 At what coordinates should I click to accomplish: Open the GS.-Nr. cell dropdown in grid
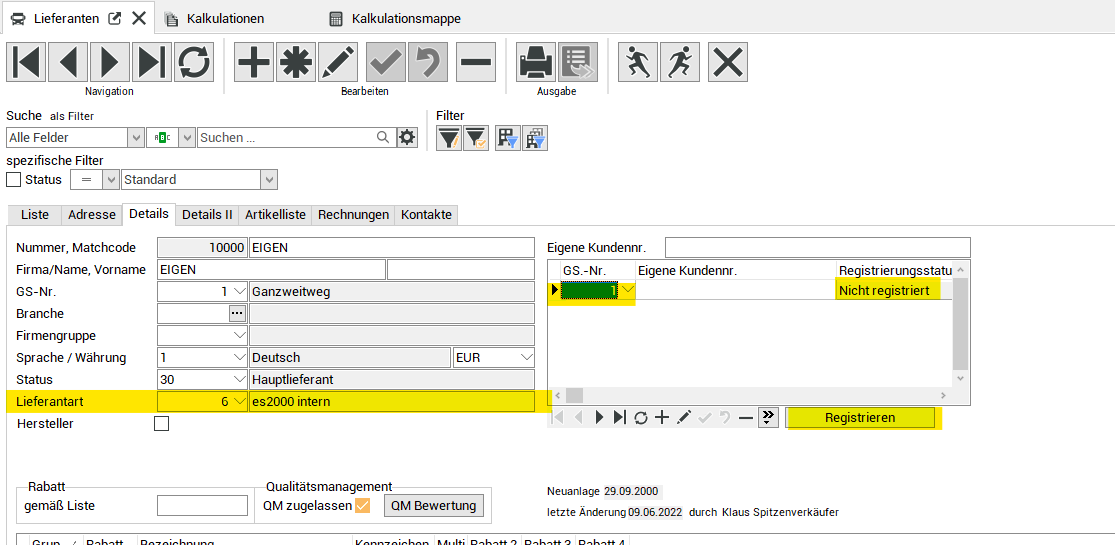626,290
